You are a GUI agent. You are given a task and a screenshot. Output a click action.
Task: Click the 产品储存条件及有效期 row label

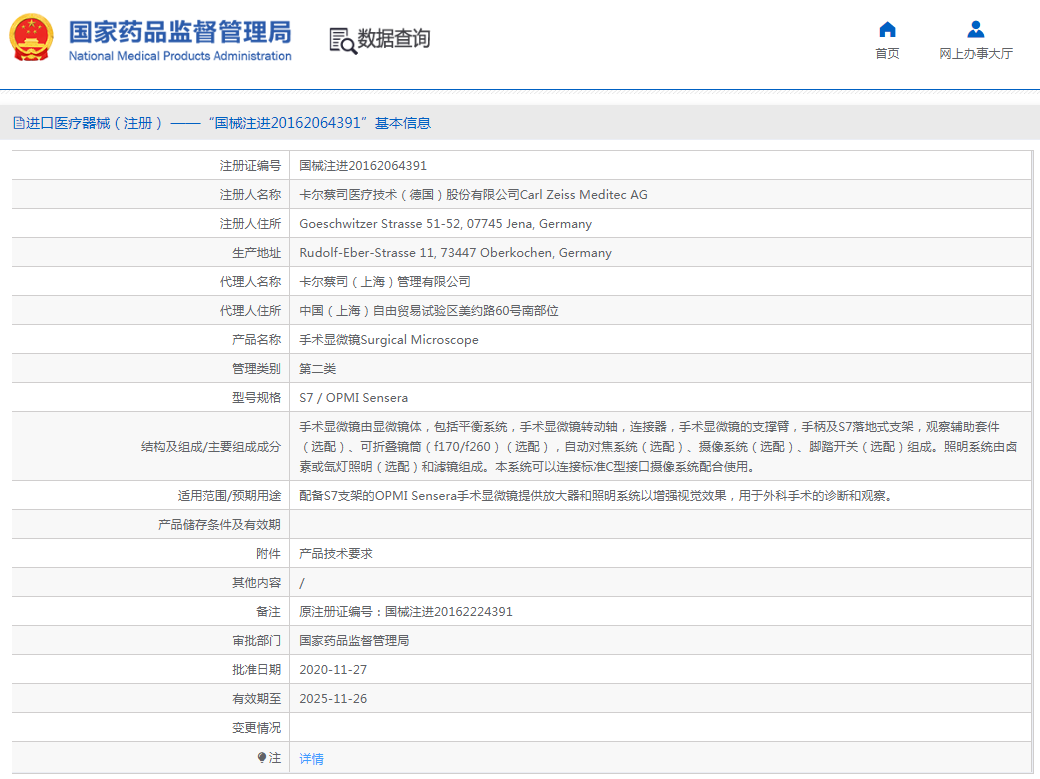(x=219, y=525)
